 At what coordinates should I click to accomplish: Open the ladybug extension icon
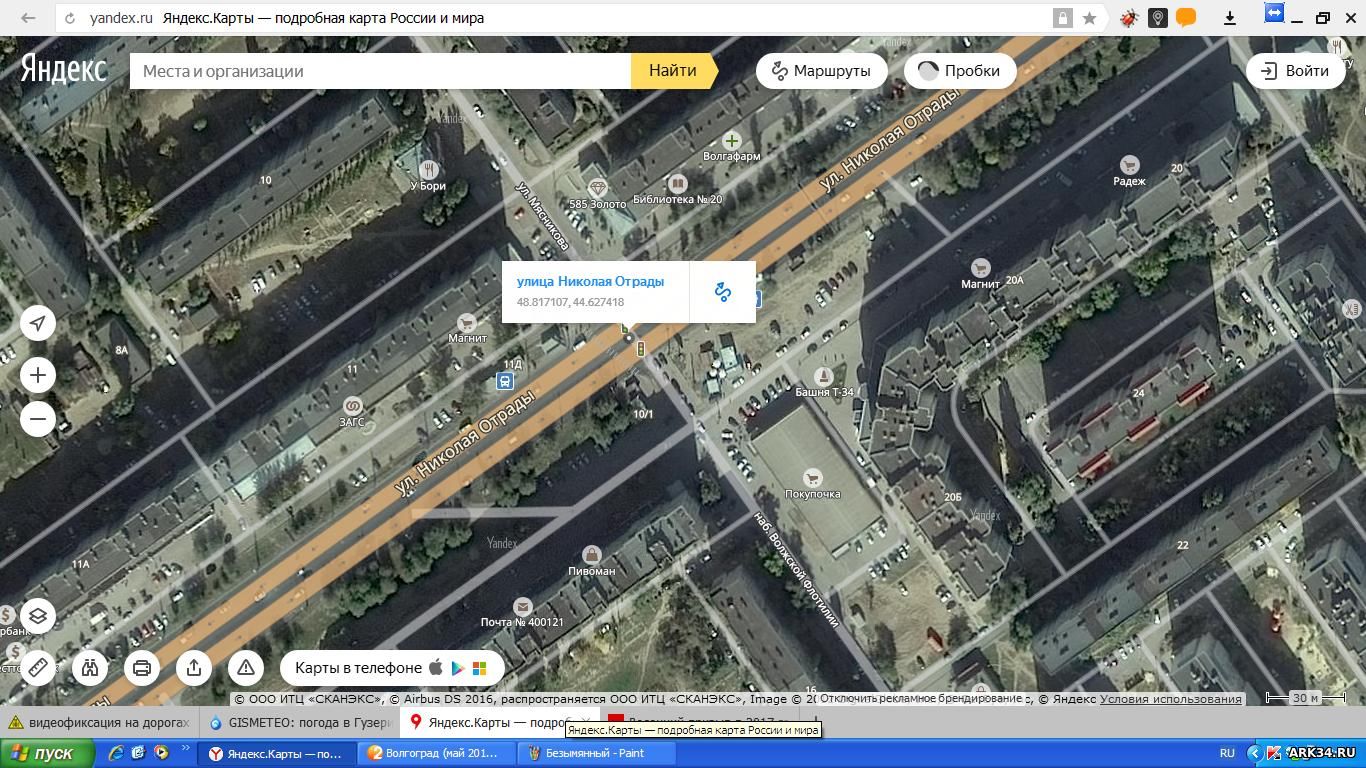tap(1129, 18)
